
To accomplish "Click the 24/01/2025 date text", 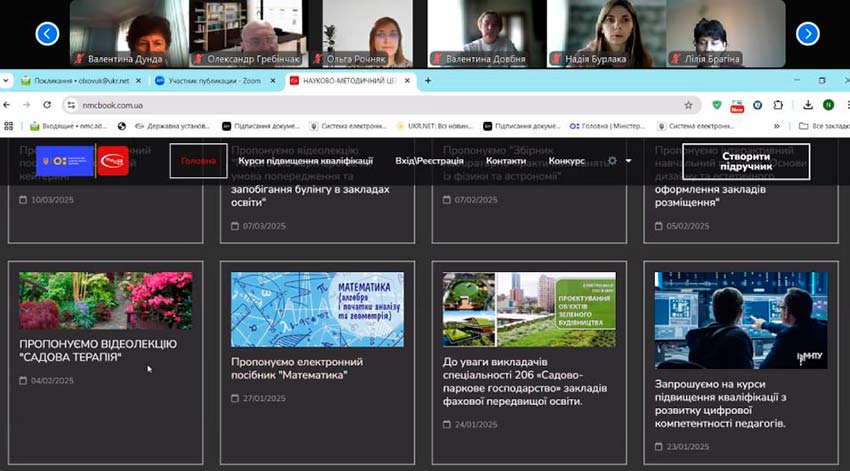I will (476, 424).
